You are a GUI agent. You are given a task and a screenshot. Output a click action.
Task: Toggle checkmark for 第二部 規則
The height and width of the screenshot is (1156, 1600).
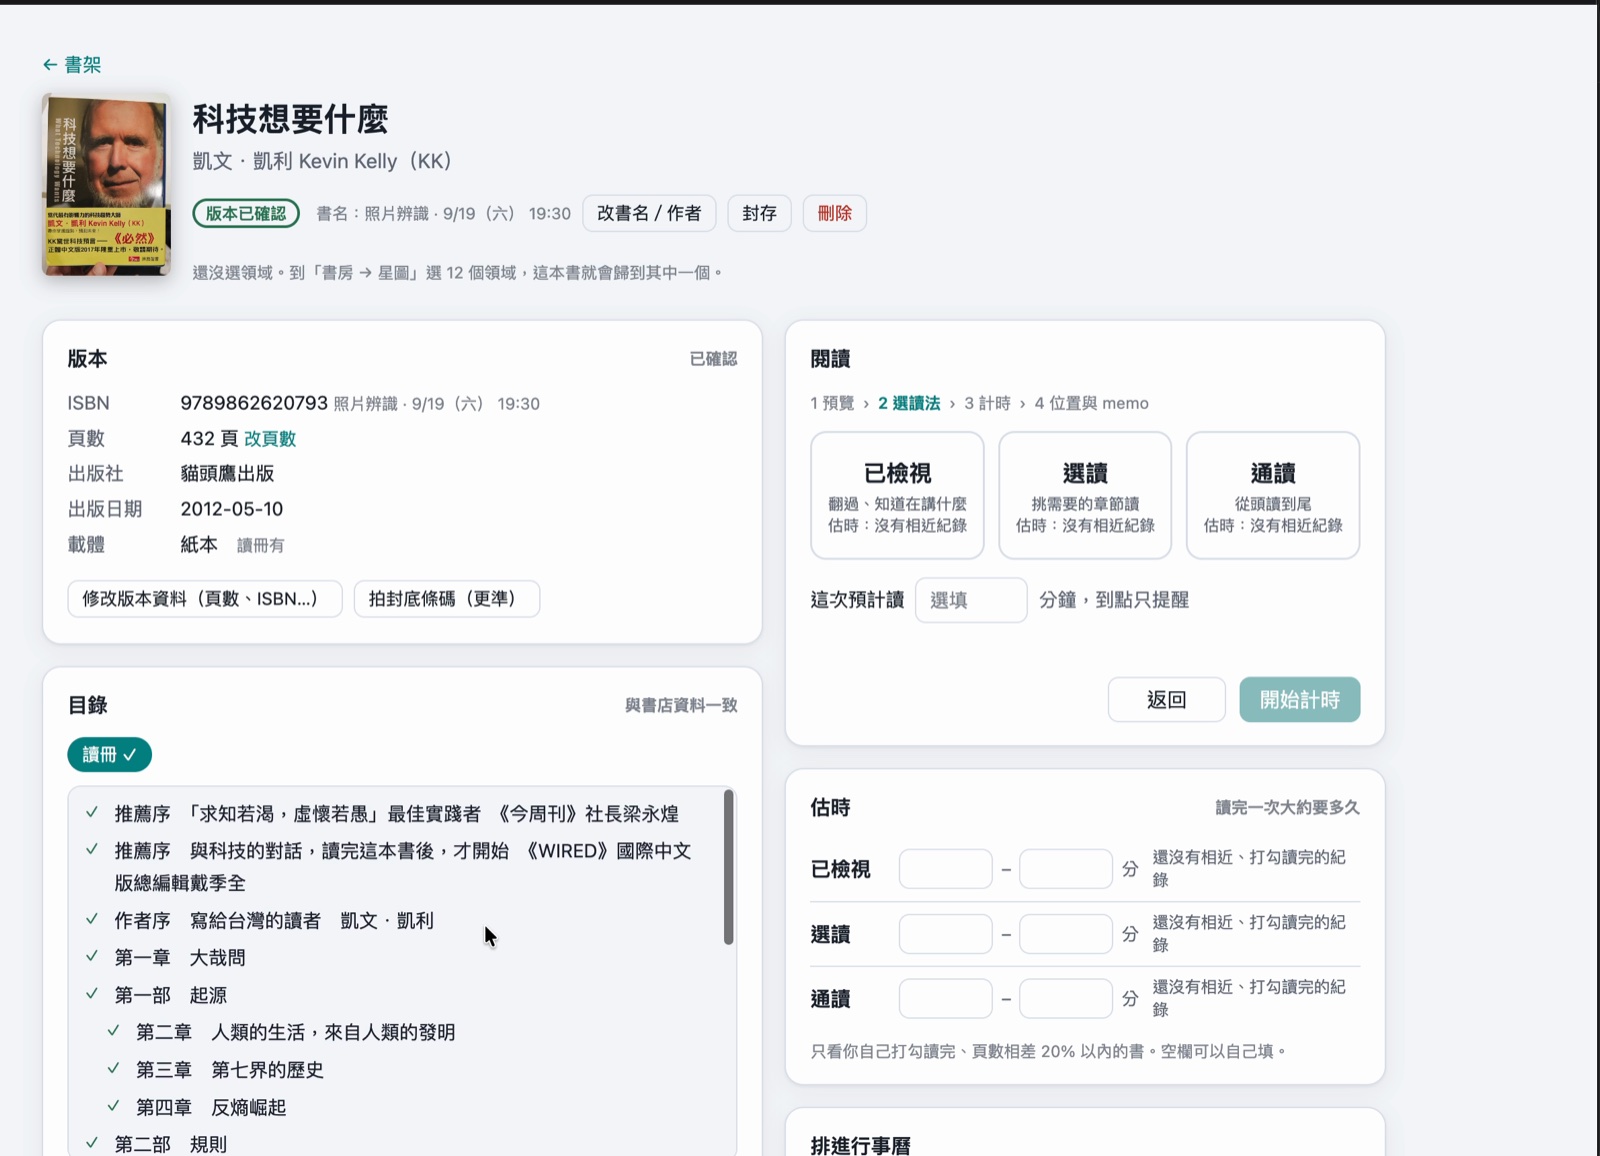coord(92,1143)
